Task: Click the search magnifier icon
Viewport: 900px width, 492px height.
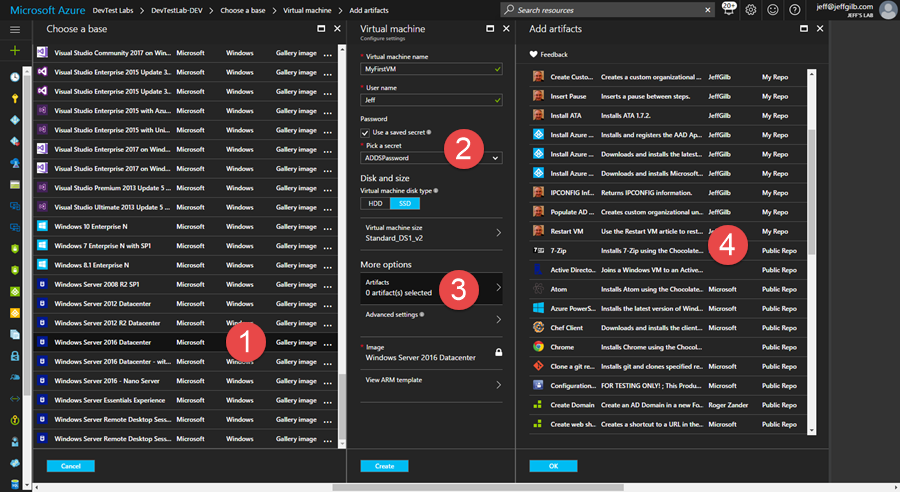Action: coord(509,10)
